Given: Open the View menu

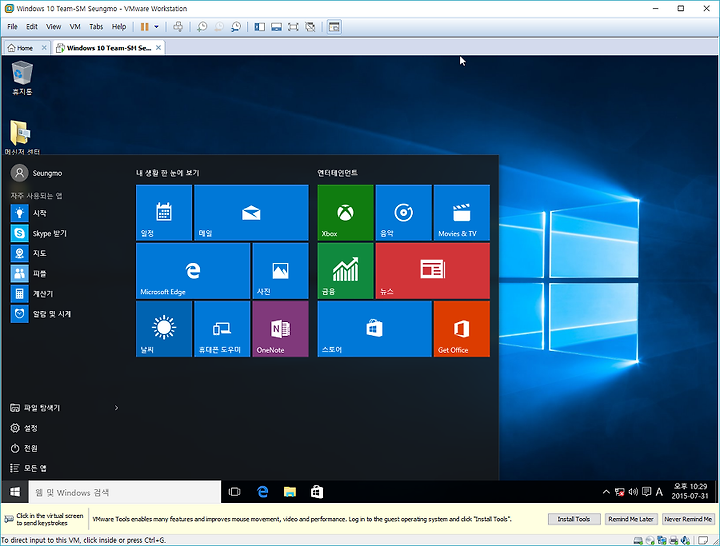Looking at the screenshot, I should (x=53, y=27).
